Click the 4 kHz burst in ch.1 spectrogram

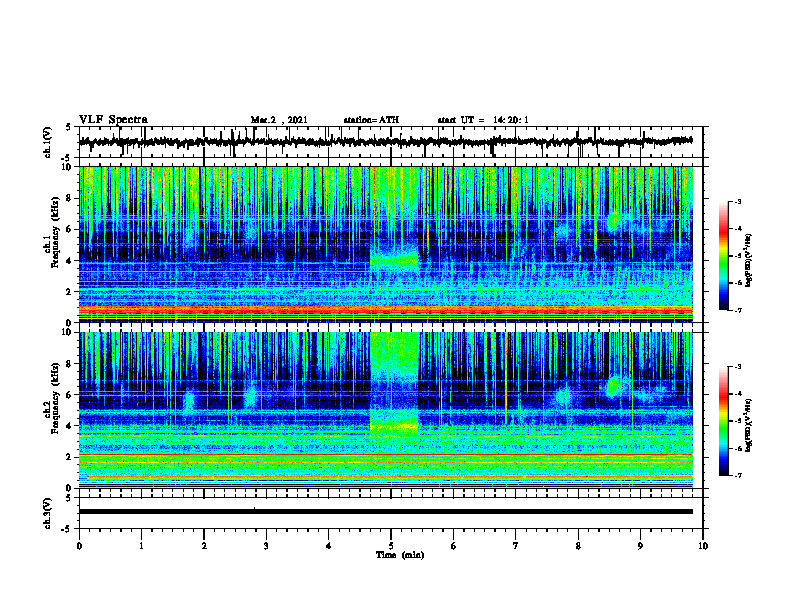point(394,260)
